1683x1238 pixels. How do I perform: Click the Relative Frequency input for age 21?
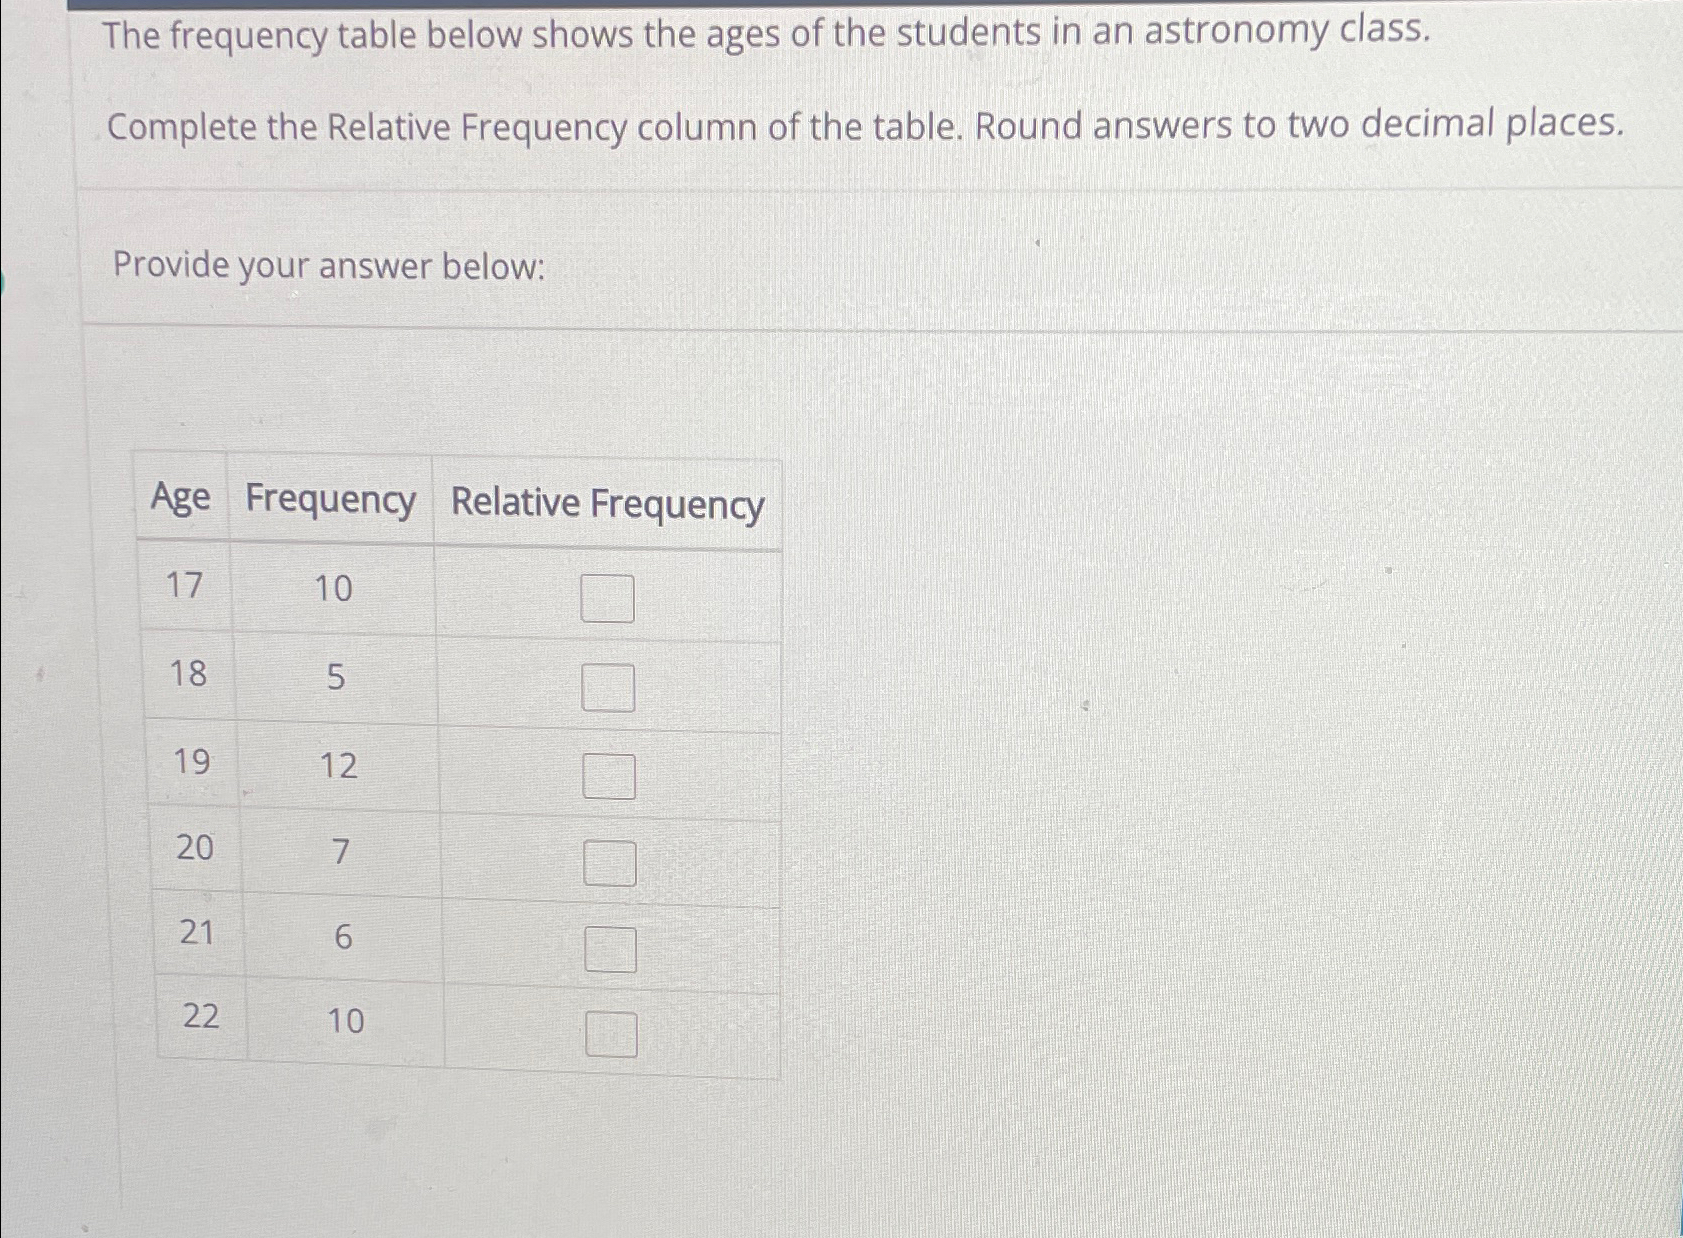tap(608, 950)
